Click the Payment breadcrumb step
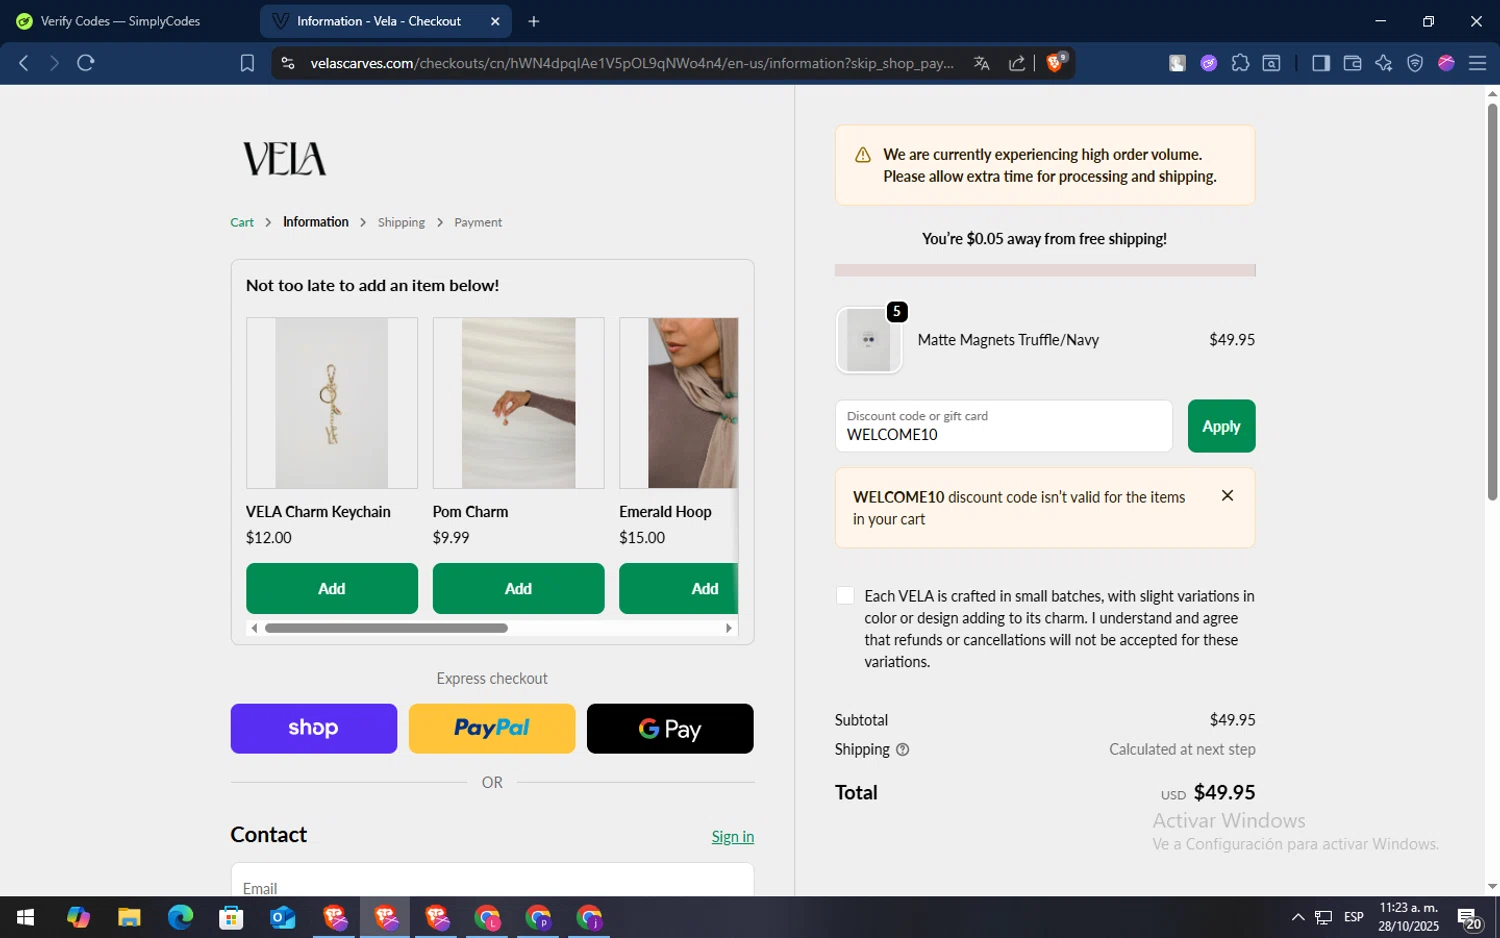Viewport: 1500px width, 938px height. coord(478,223)
